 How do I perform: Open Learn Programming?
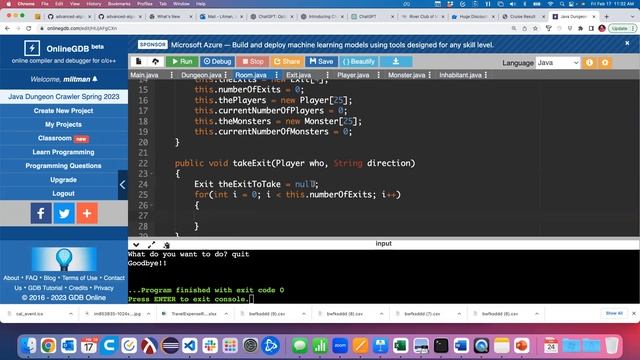click(64, 152)
